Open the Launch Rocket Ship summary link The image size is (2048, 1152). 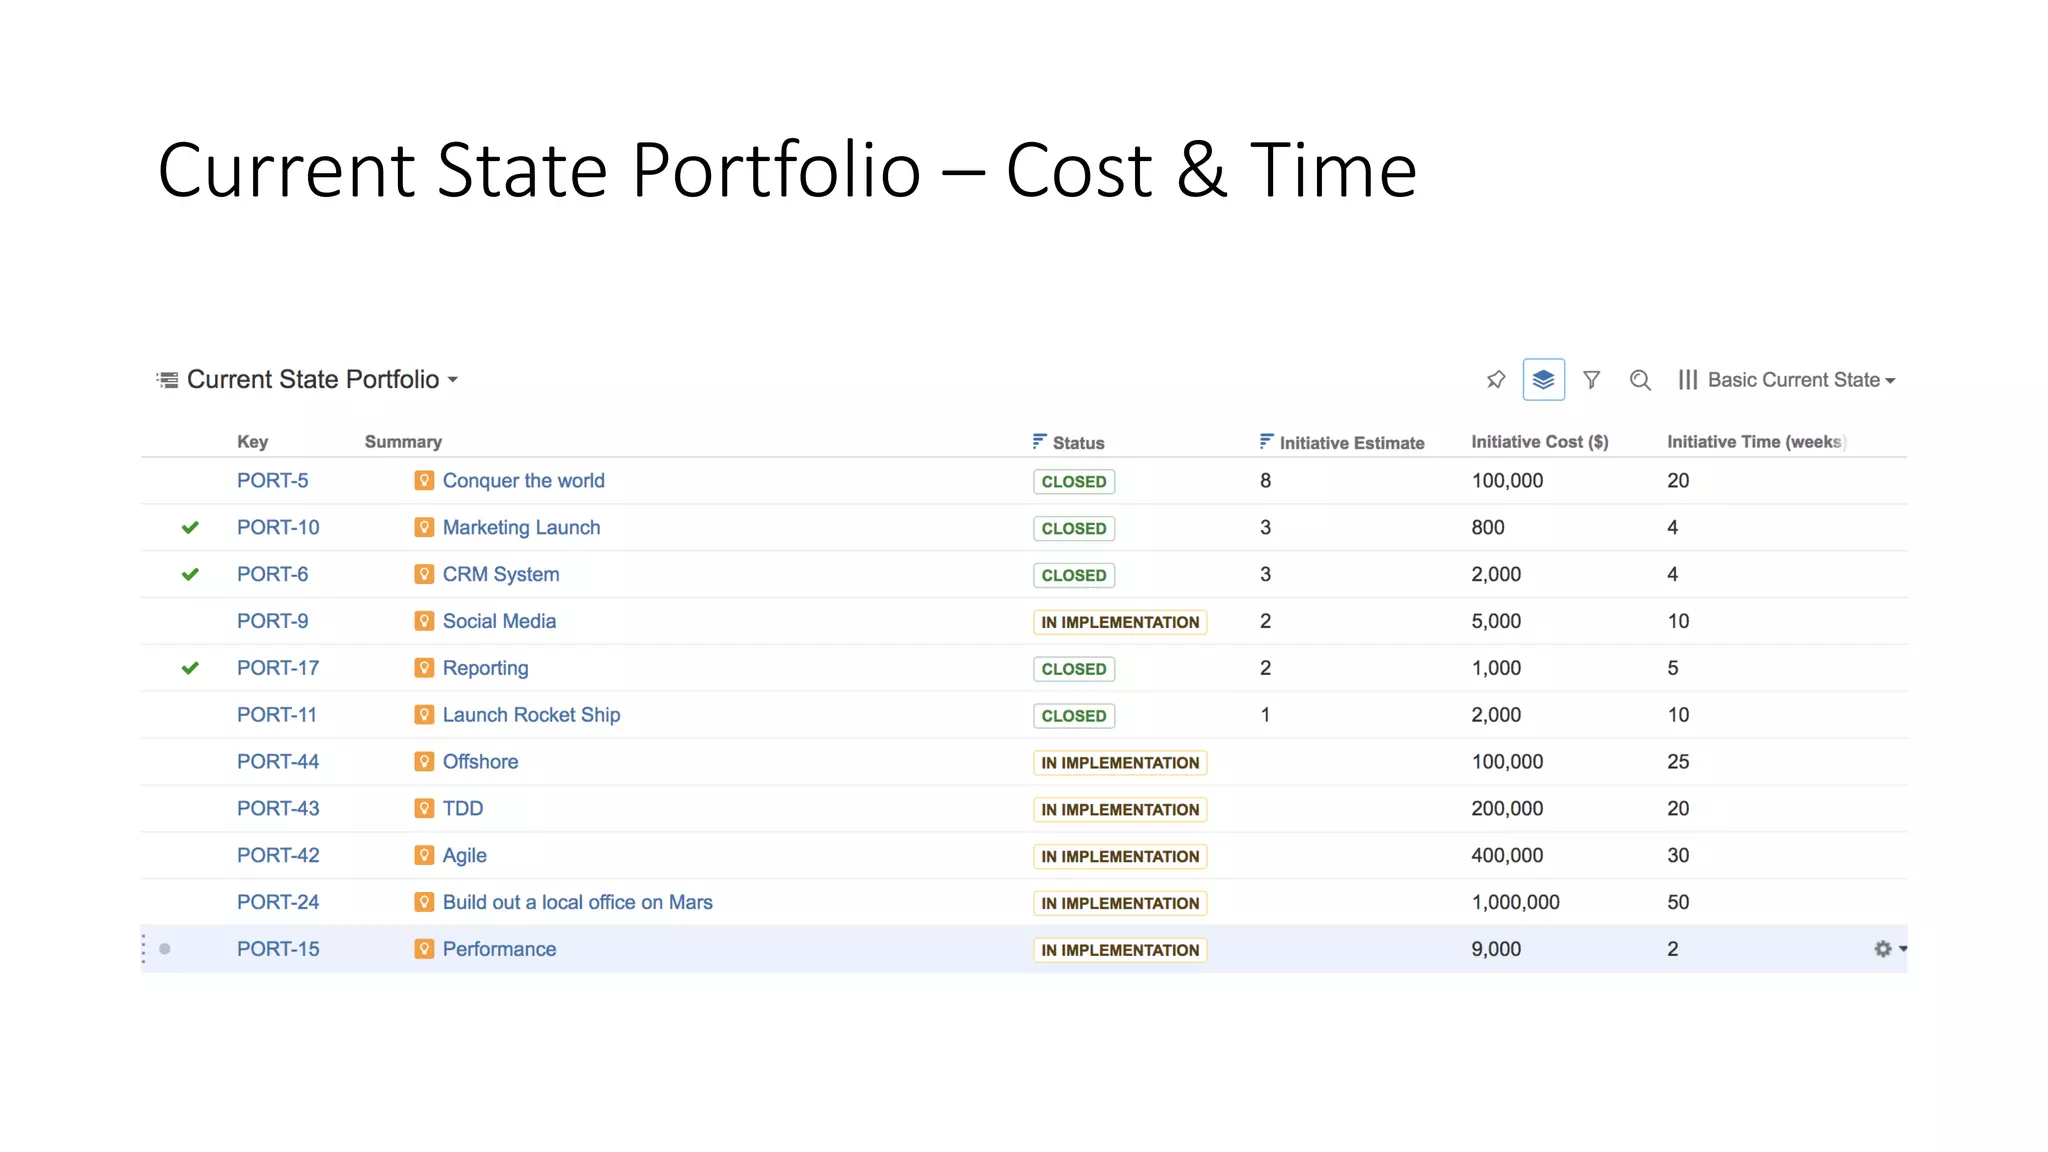[x=531, y=715]
